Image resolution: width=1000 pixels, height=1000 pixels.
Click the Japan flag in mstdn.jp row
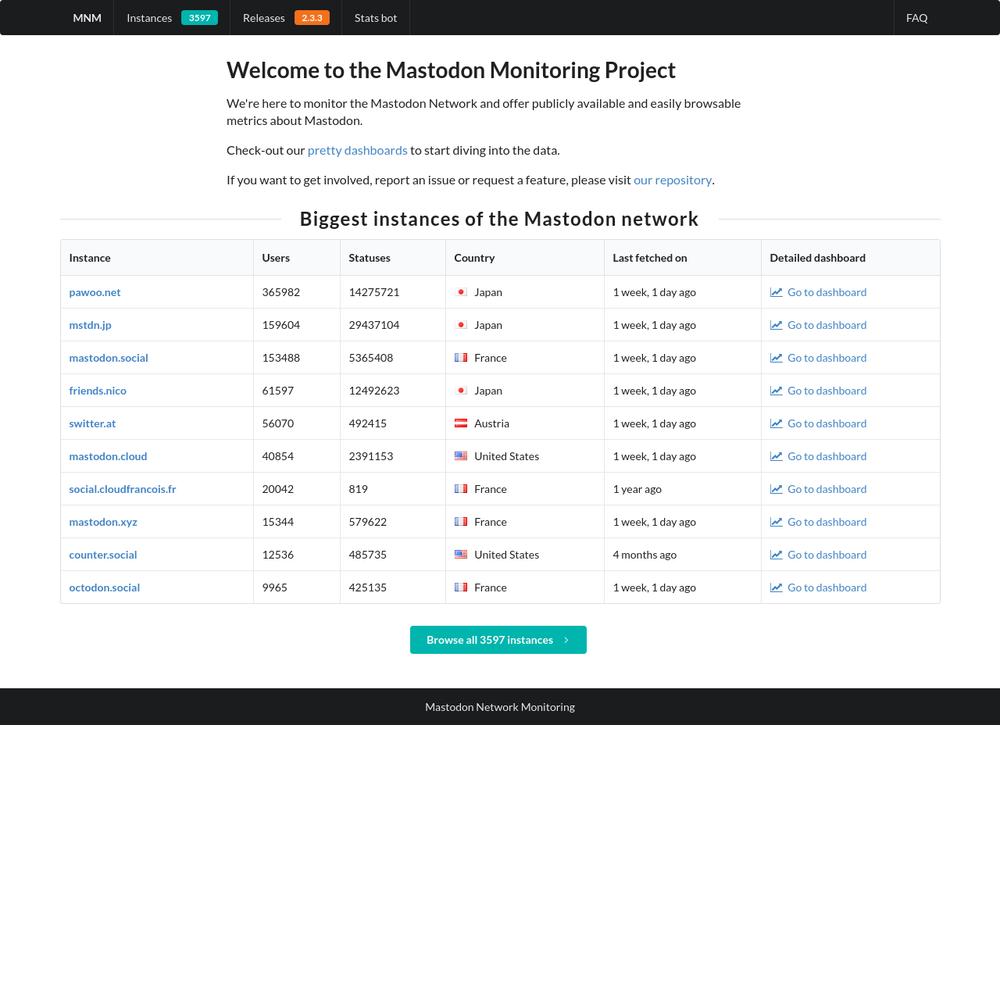460,325
